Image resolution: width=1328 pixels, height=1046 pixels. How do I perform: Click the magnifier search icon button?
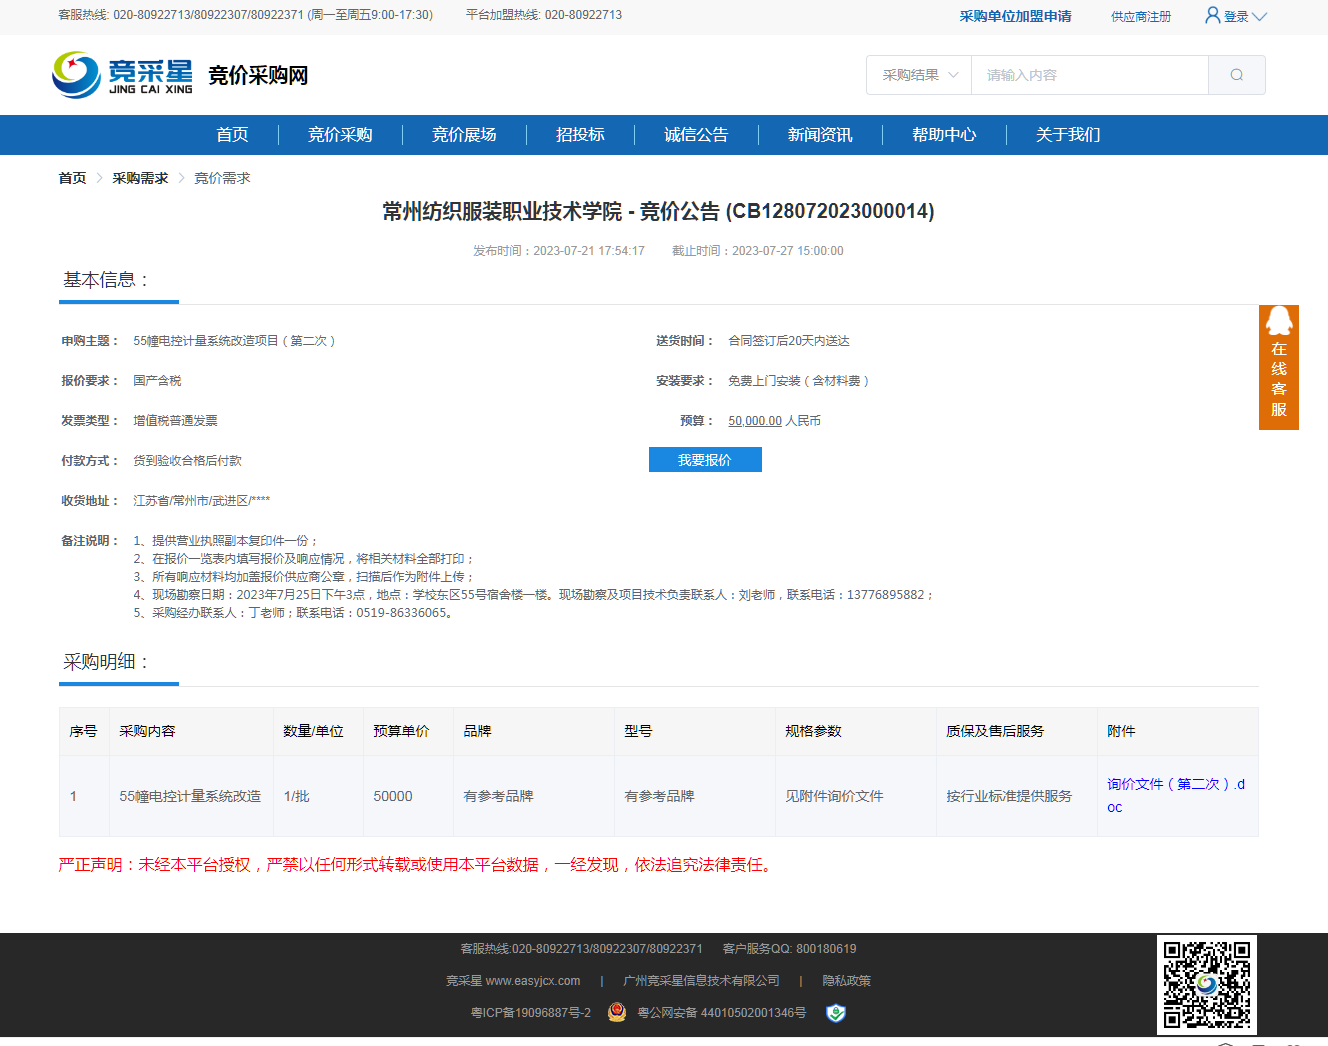[x=1236, y=75]
